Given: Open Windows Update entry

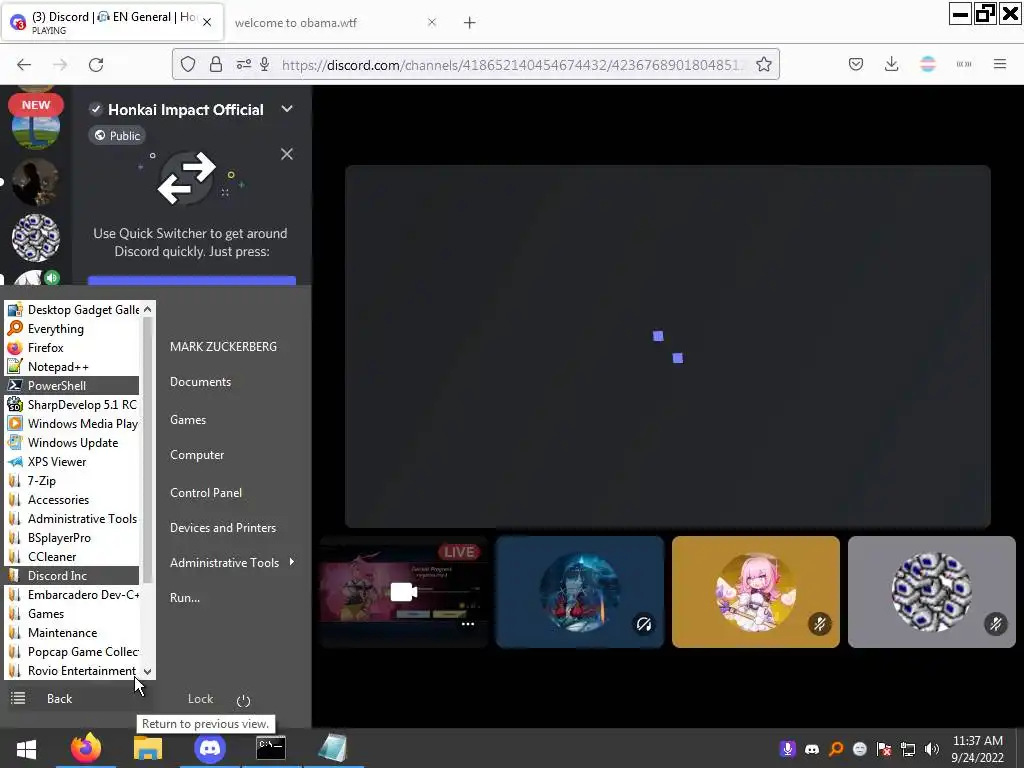Looking at the screenshot, I should (72, 442).
